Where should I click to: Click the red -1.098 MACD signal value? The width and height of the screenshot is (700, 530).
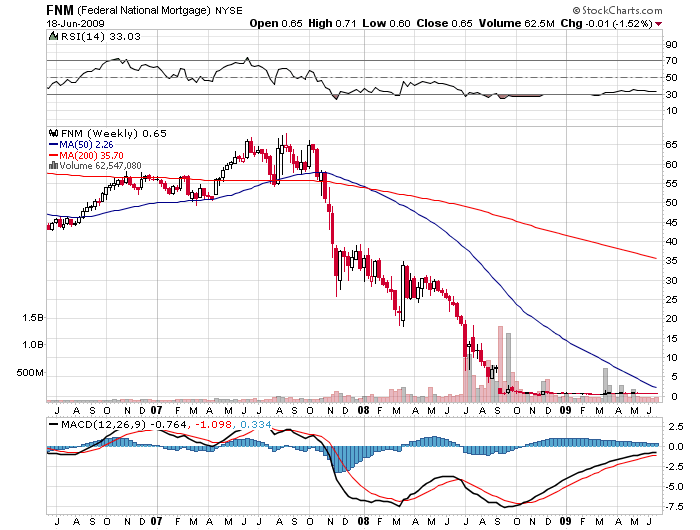pos(212,424)
